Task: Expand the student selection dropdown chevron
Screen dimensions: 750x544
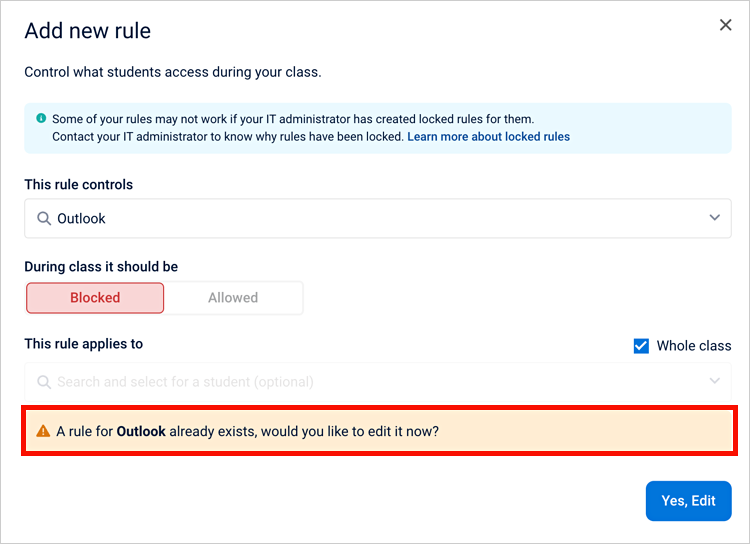Action: (715, 381)
